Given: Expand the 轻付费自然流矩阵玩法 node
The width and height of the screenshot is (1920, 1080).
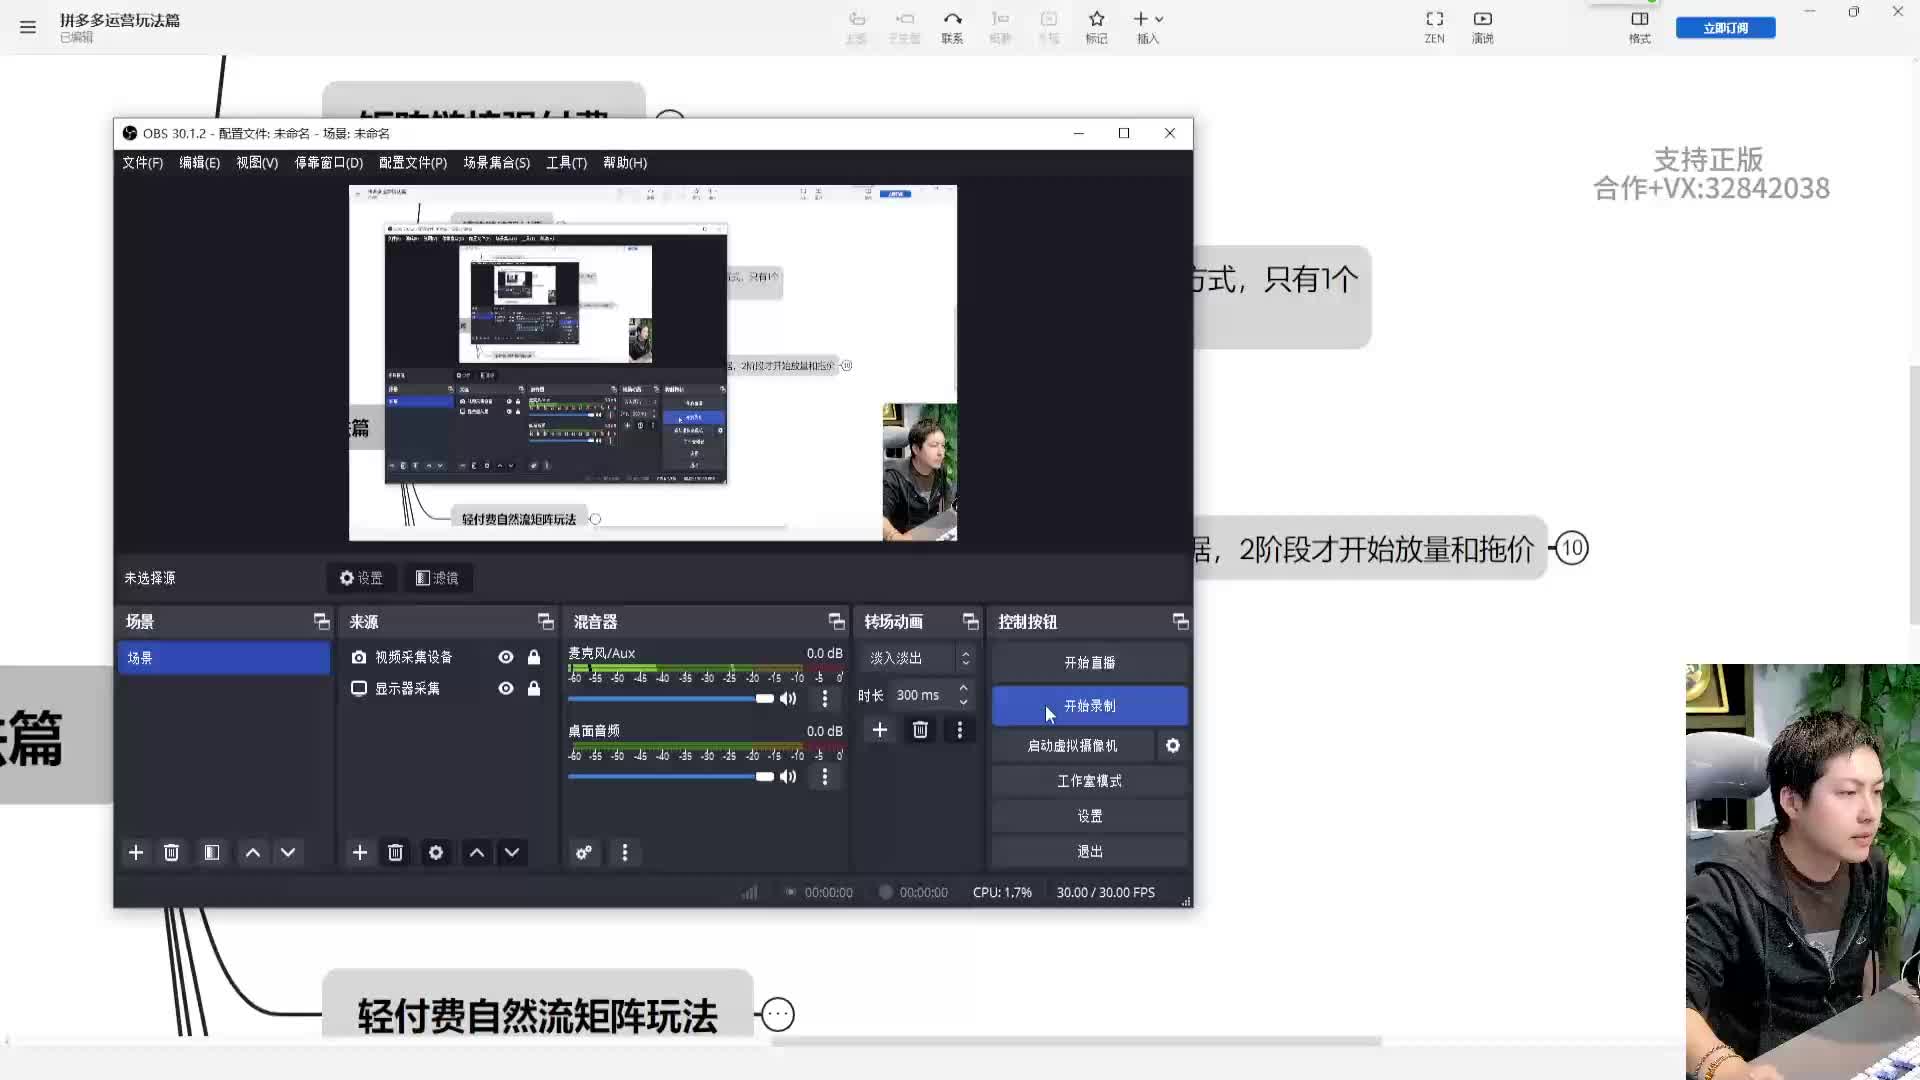Looking at the screenshot, I should point(778,1015).
